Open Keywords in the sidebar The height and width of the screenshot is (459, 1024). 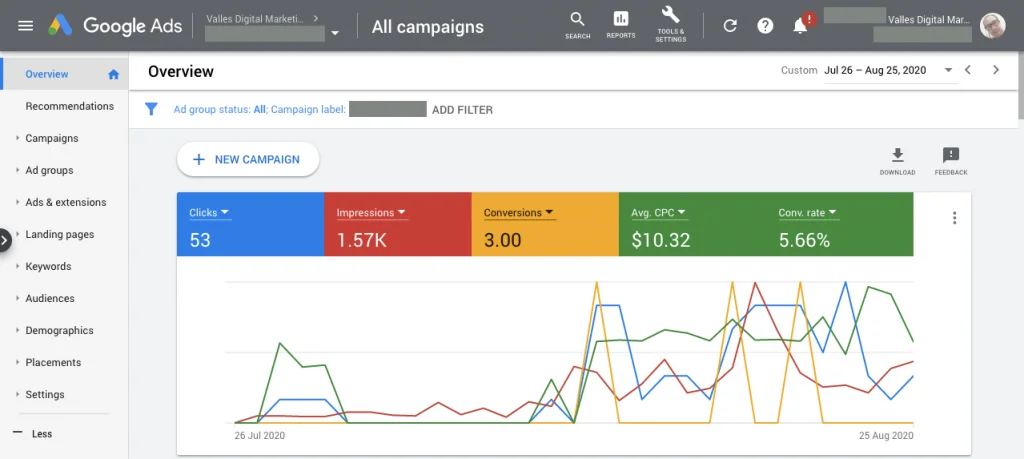48,266
